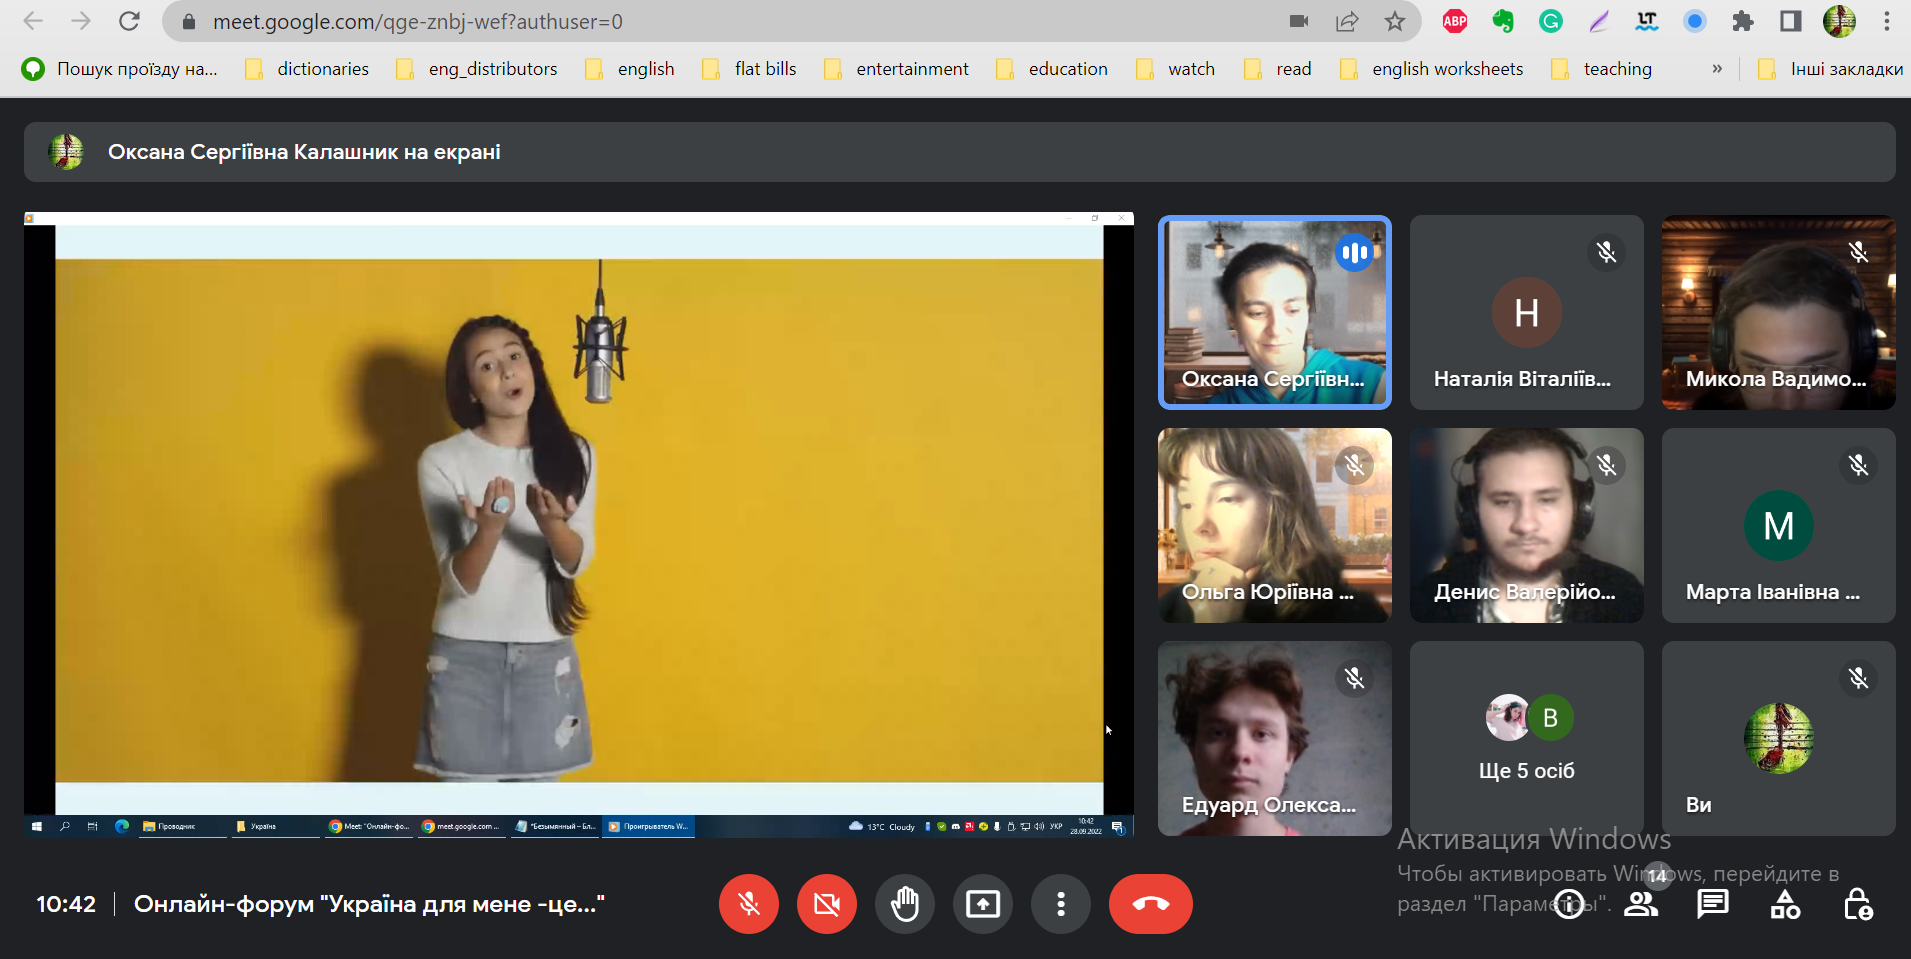Show the participants list
This screenshot has height=959, width=1911.
point(1641,904)
